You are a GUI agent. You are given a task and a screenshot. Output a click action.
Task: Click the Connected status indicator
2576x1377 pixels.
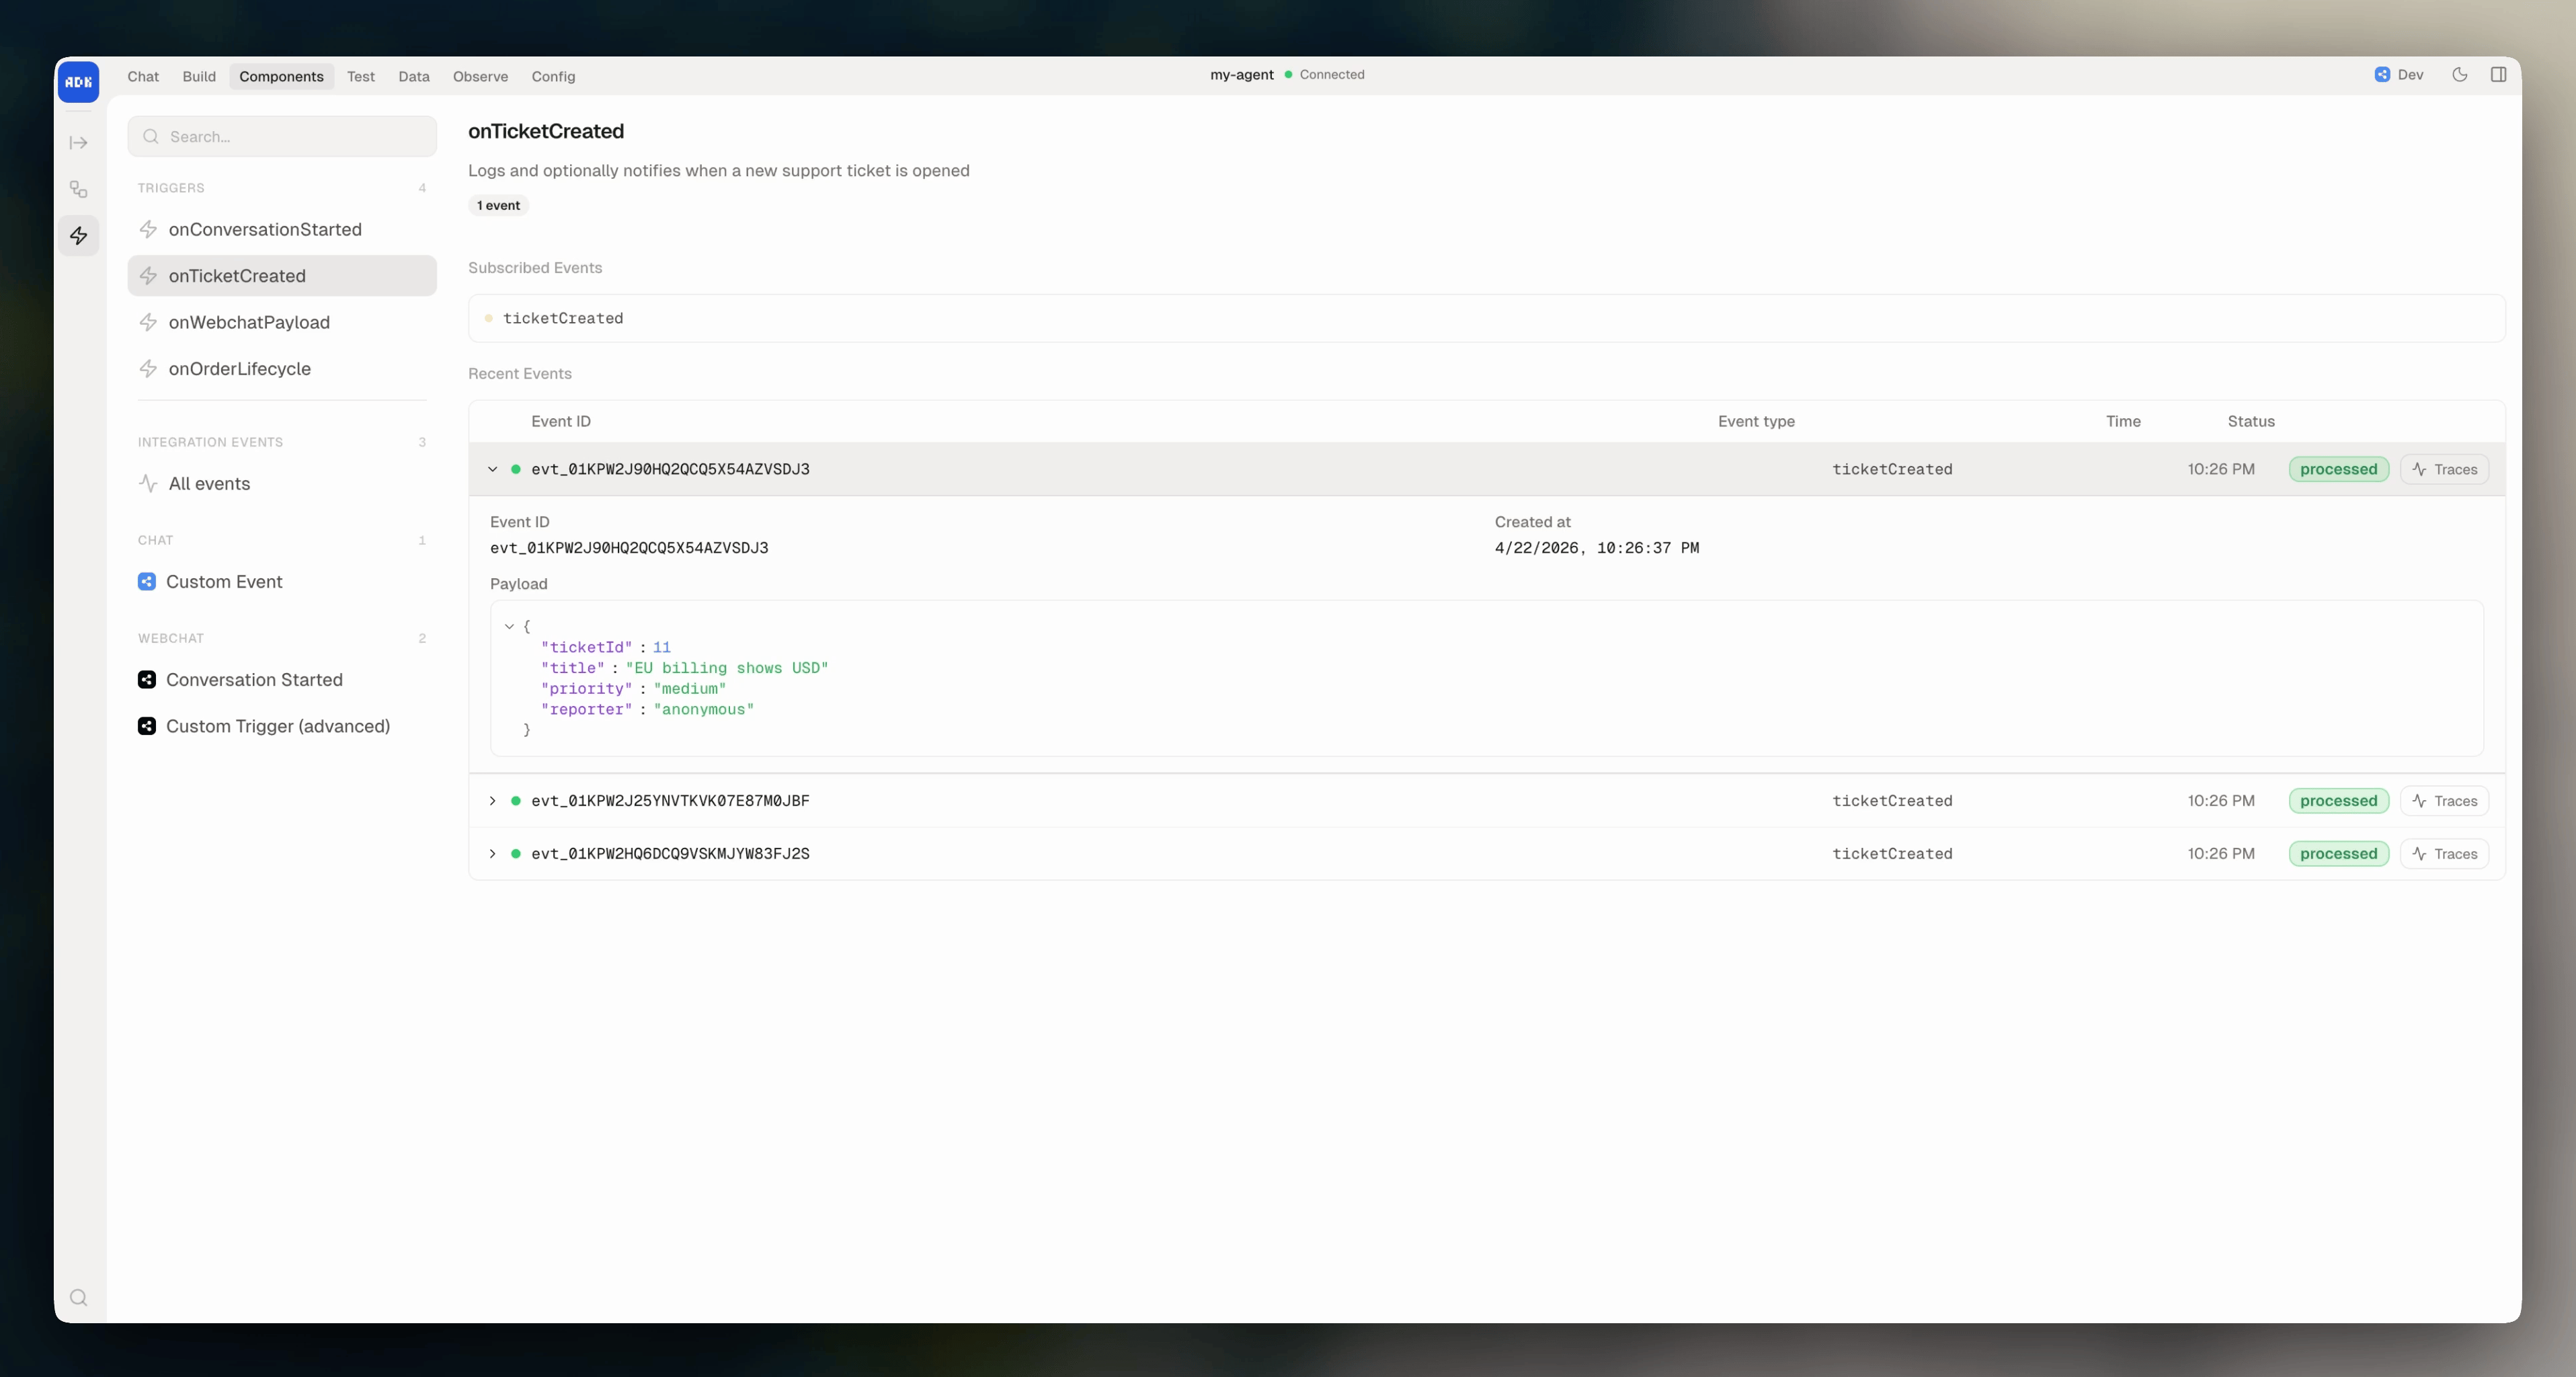pos(1324,74)
